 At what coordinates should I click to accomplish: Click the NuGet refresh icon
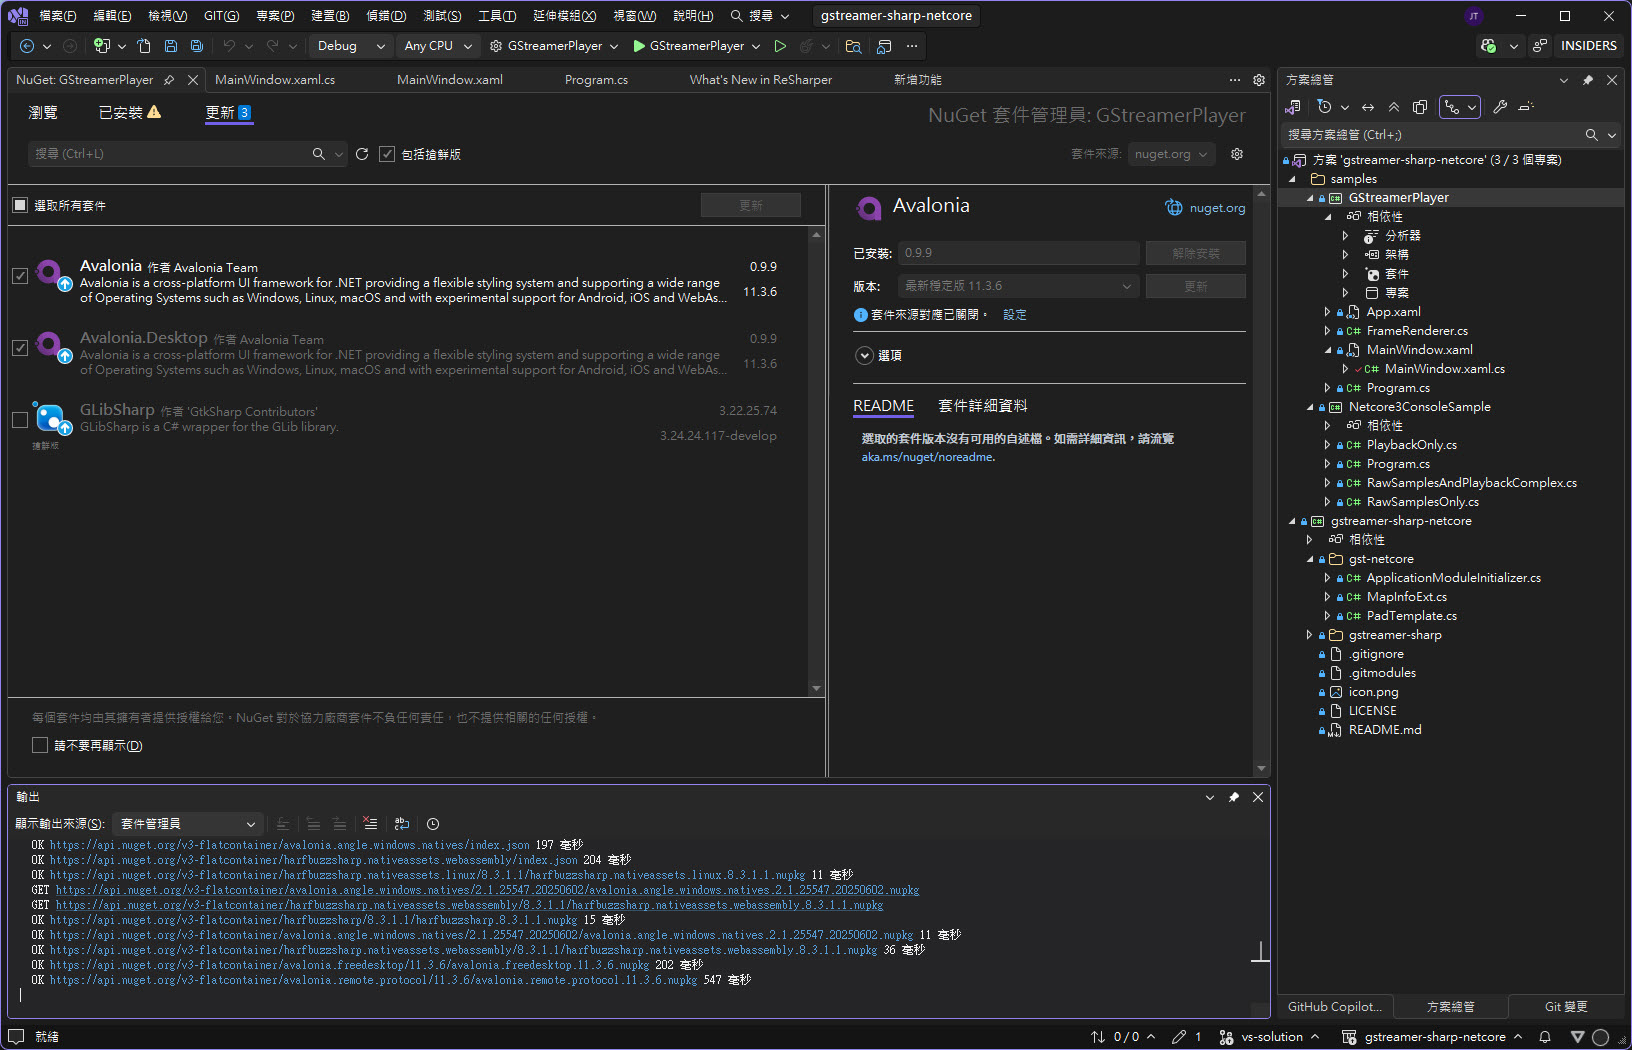pos(362,154)
